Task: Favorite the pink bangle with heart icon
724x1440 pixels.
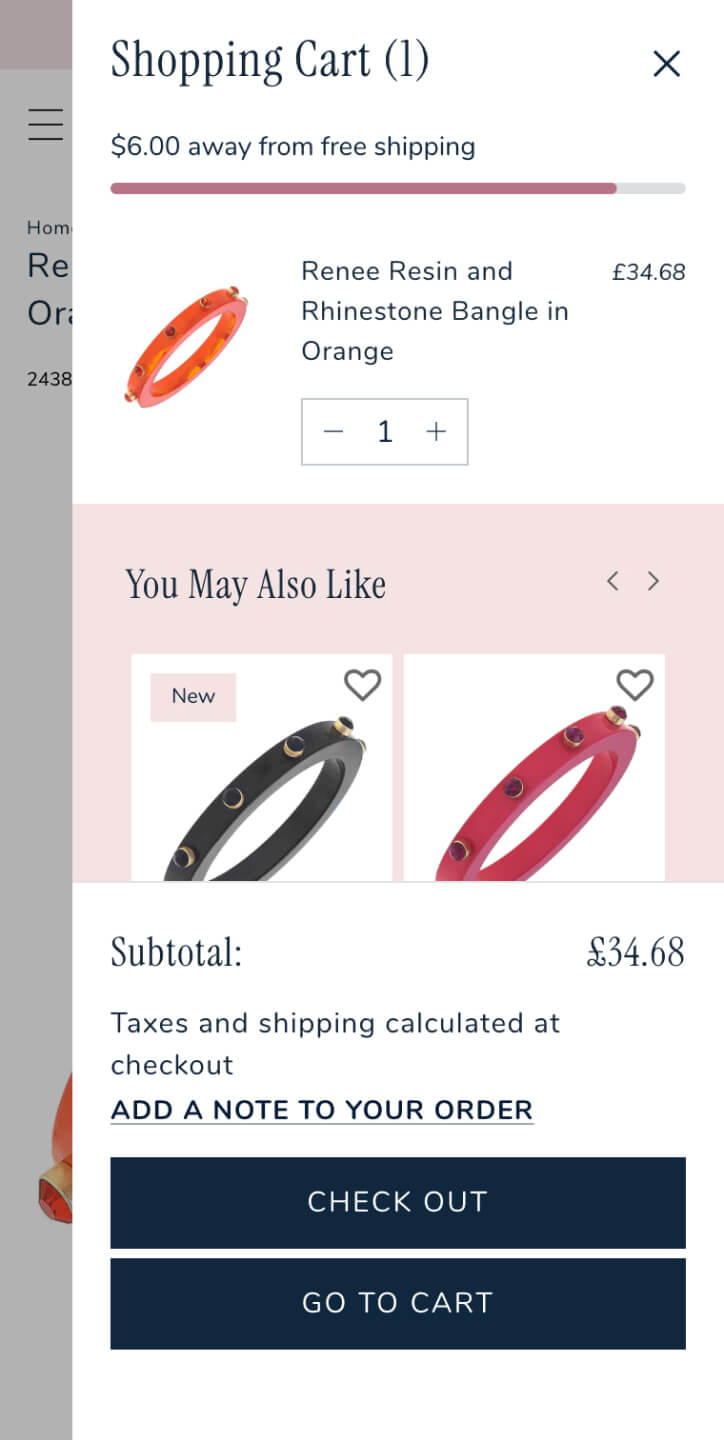Action: click(x=634, y=685)
